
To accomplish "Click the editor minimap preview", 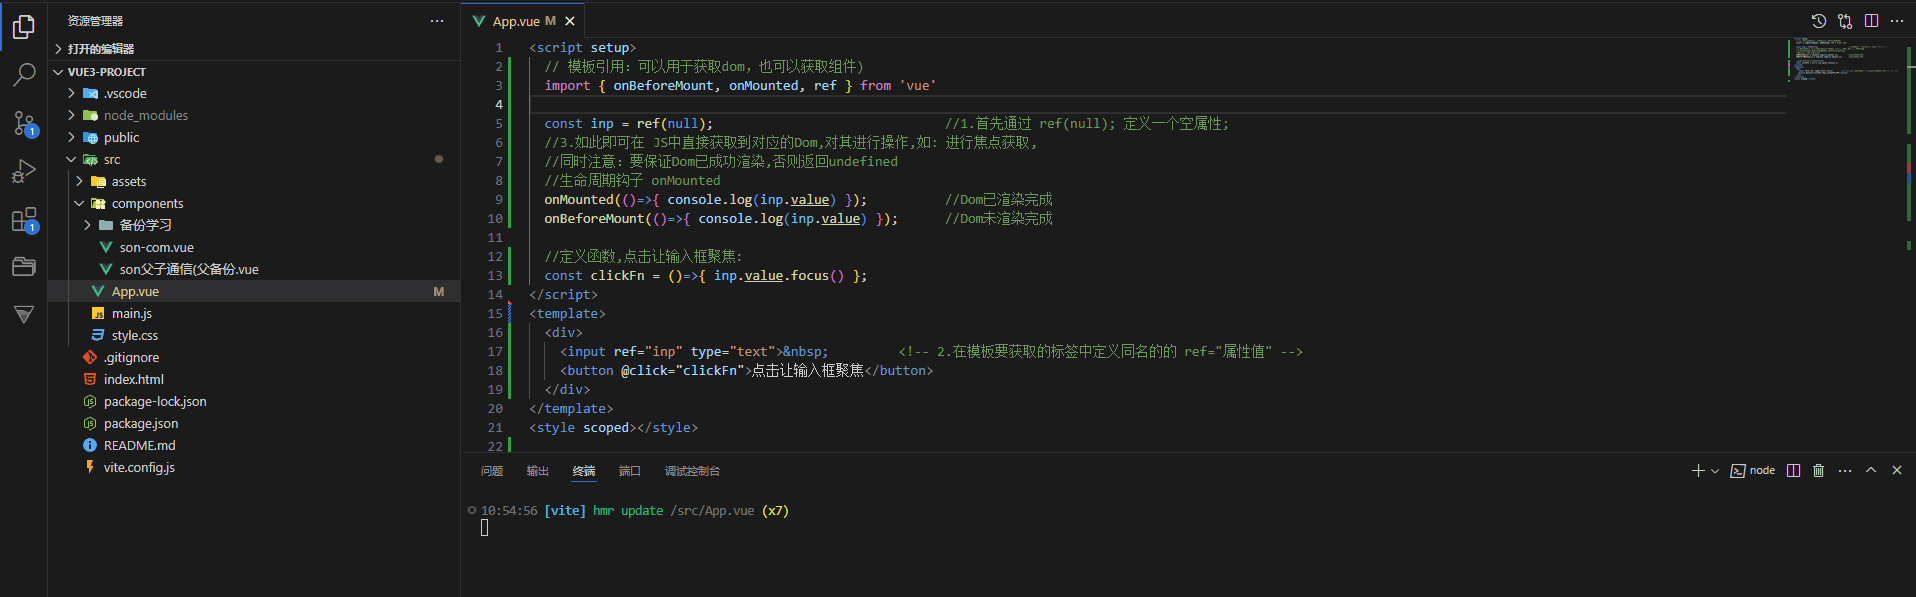I will (1845, 59).
